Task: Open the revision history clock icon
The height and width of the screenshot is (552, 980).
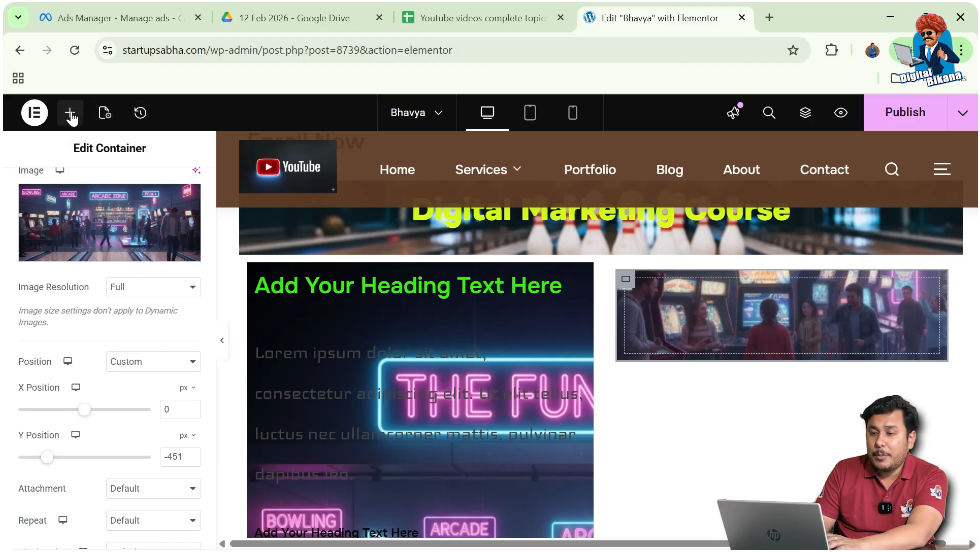Action: point(140,113)
